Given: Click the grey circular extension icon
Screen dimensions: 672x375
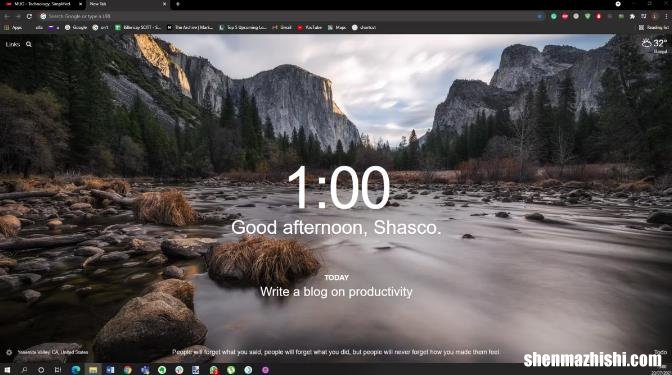Looking at the screenshot, I should coord(576,16).
